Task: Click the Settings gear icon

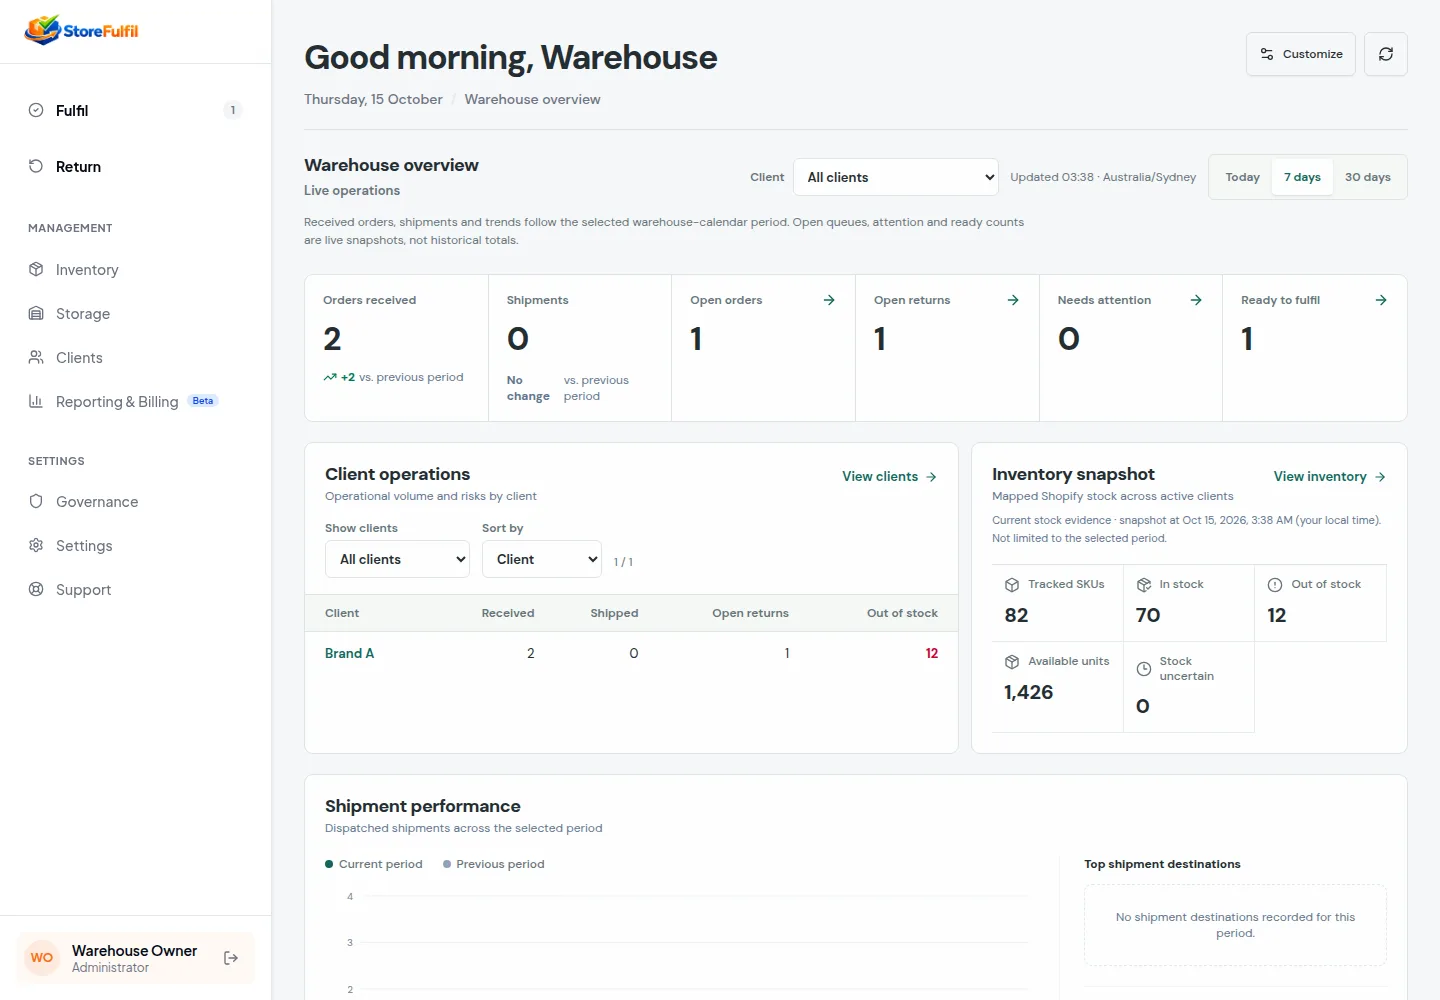Action: (36, 545)
